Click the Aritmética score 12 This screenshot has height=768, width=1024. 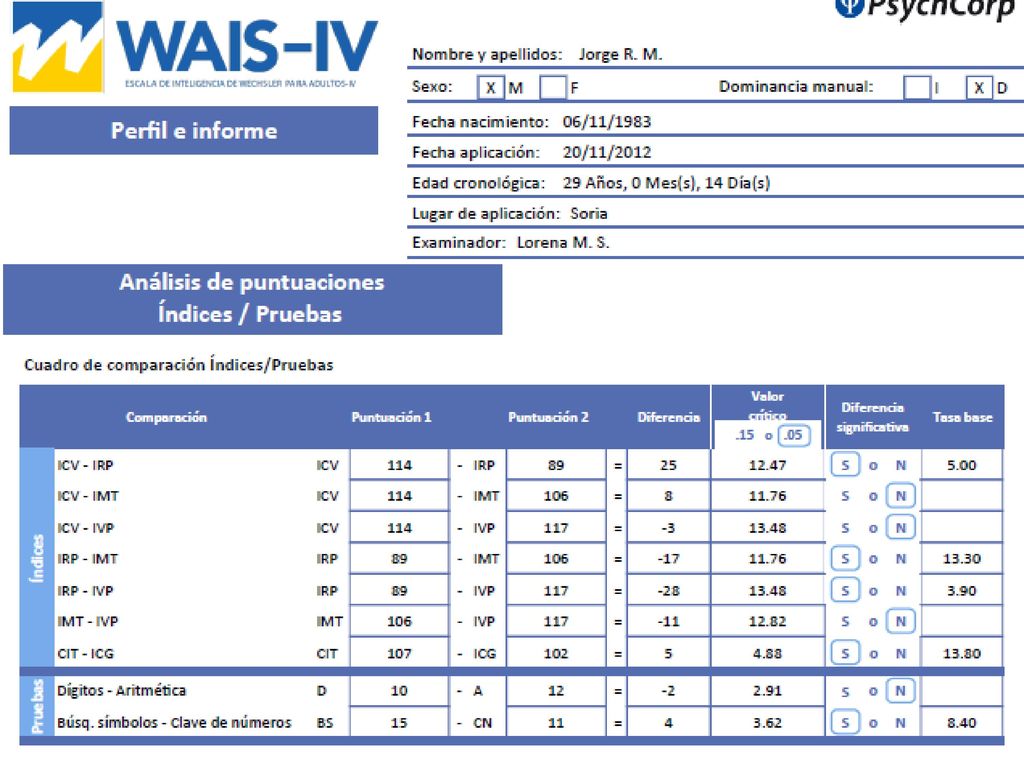pos(556,690)
